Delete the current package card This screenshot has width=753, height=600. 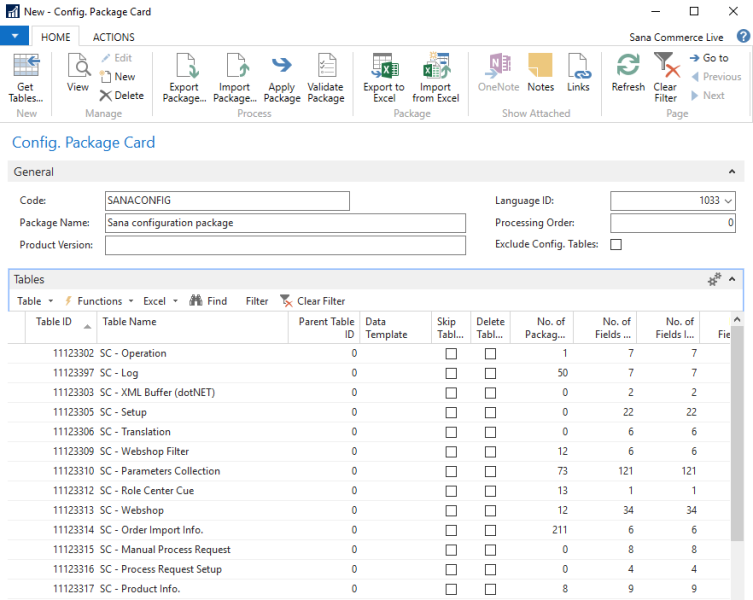(x=122, y=96)
